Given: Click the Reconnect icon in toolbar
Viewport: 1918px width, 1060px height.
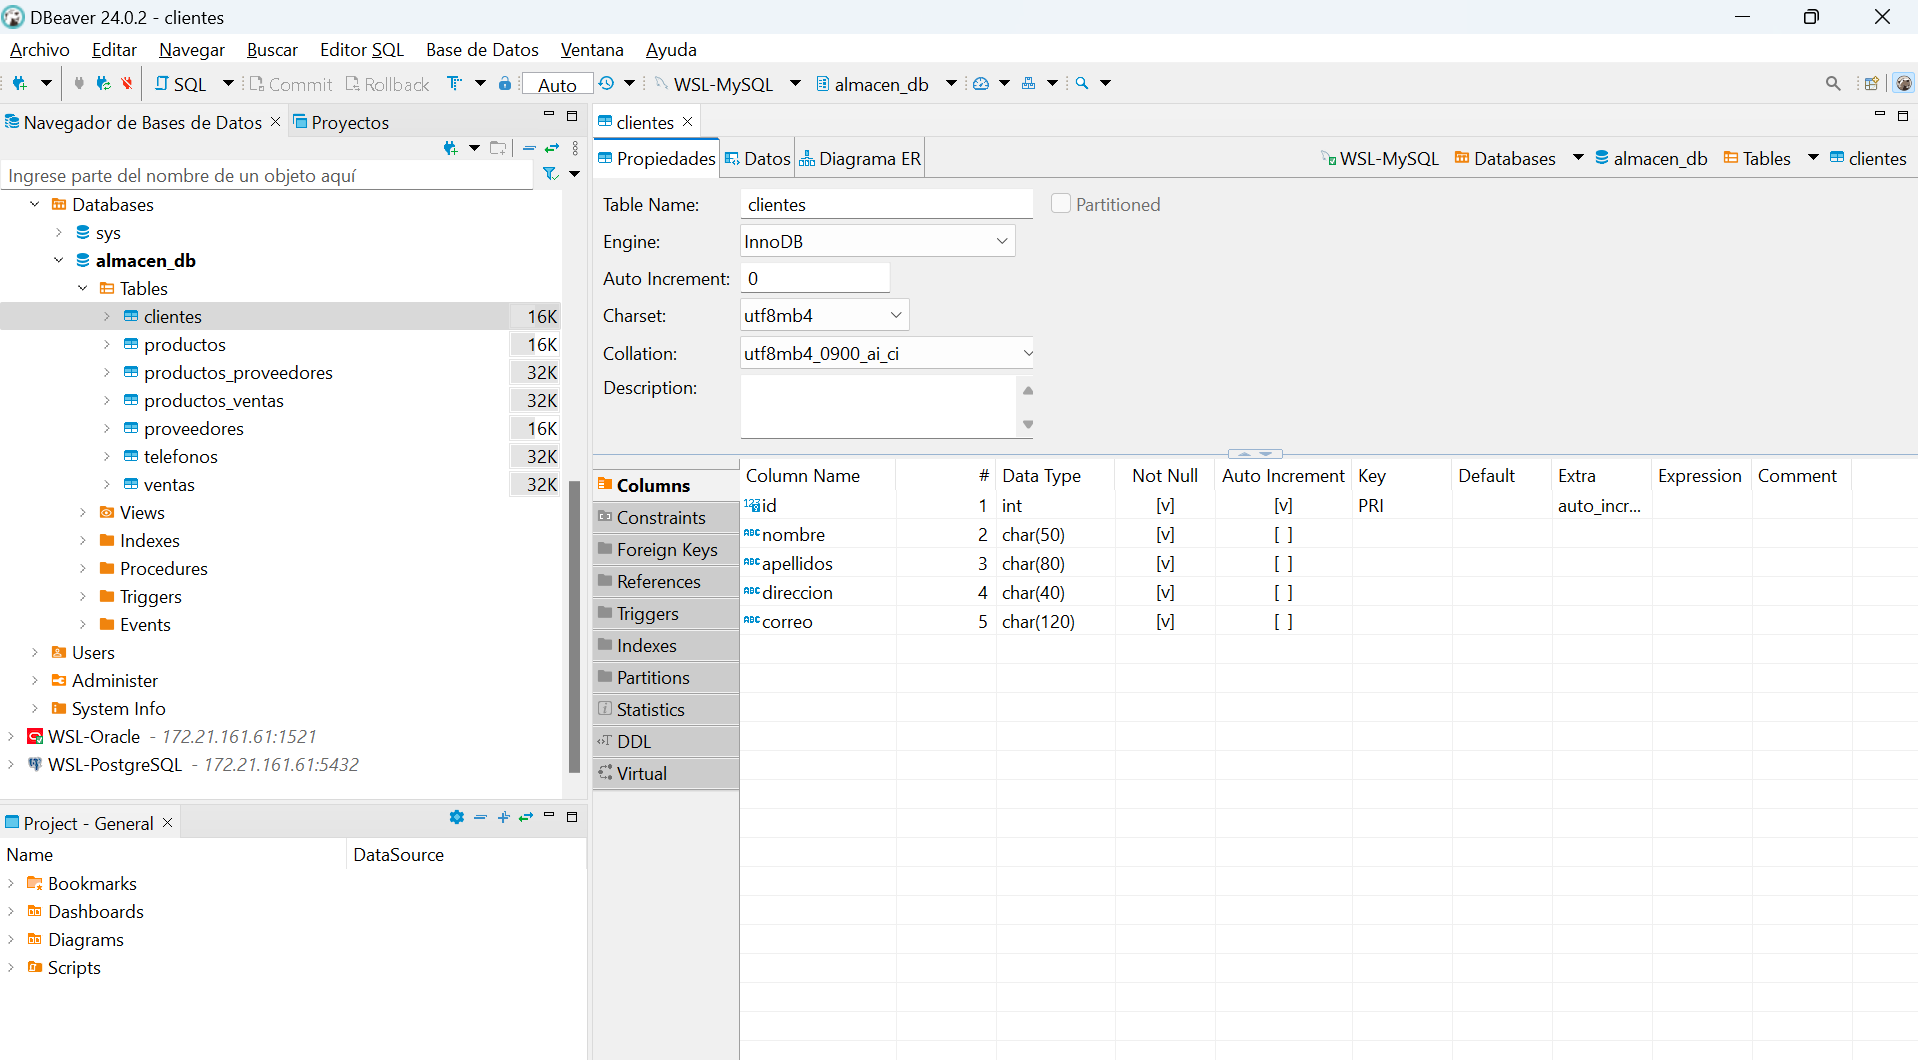Looking at the screenshot, I should [103, 83].
